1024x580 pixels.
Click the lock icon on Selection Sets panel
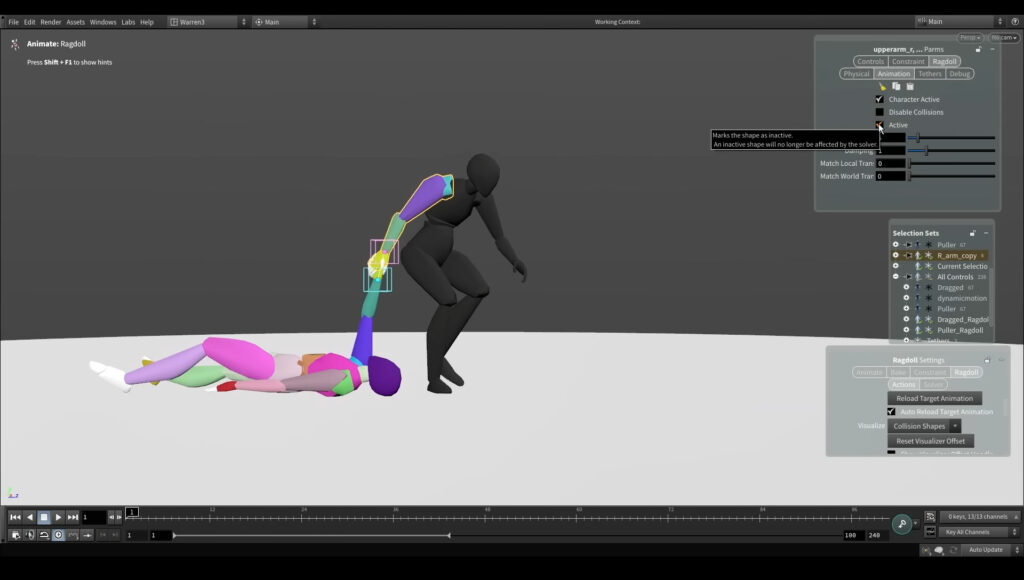click(x=972, y=233)
